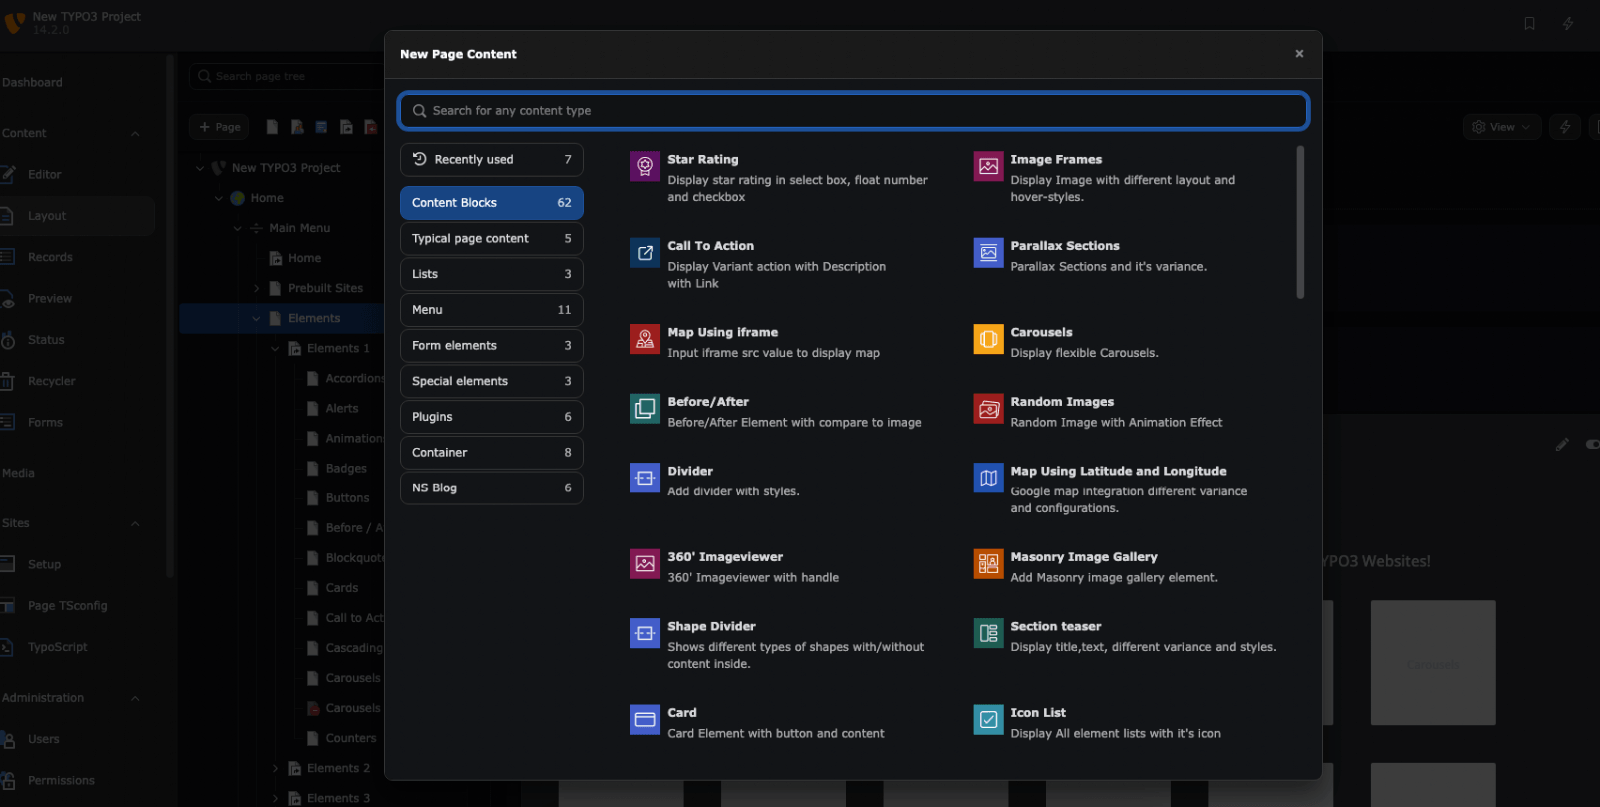Close the New Page Content dialog
The width and height of the screenshot is (1600, 807).
tap(1299, 54)
